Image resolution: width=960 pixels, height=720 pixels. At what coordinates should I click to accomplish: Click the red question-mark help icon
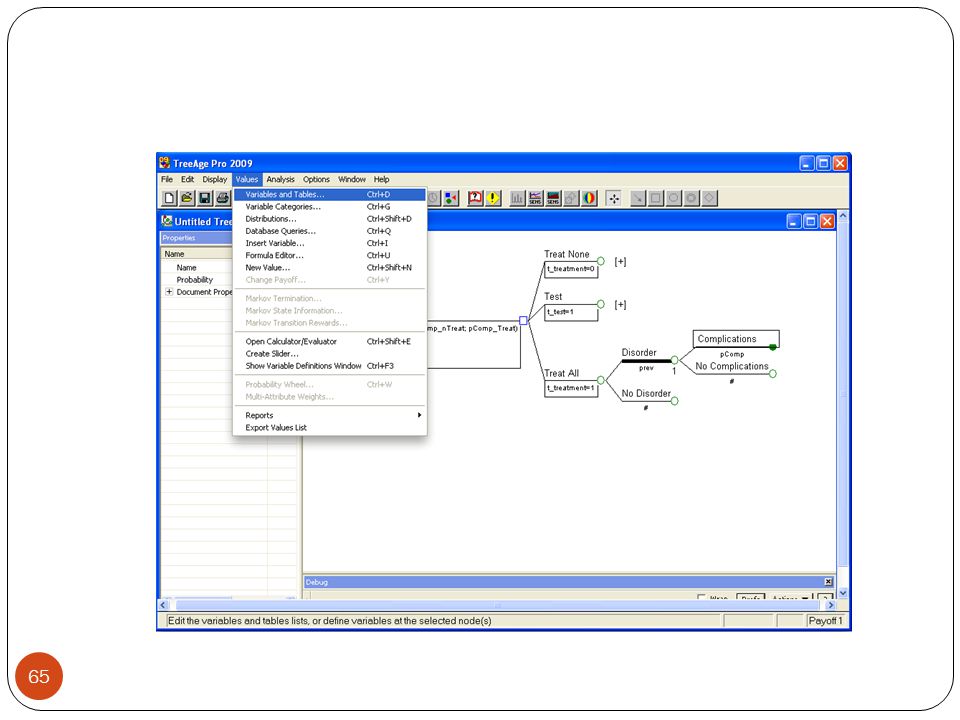click(475, 198)
